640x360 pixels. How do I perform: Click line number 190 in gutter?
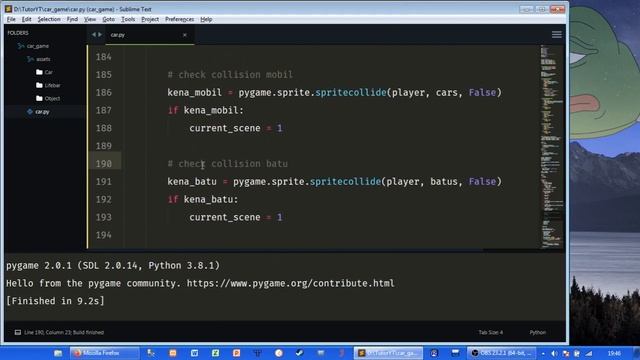click(104, 164)
